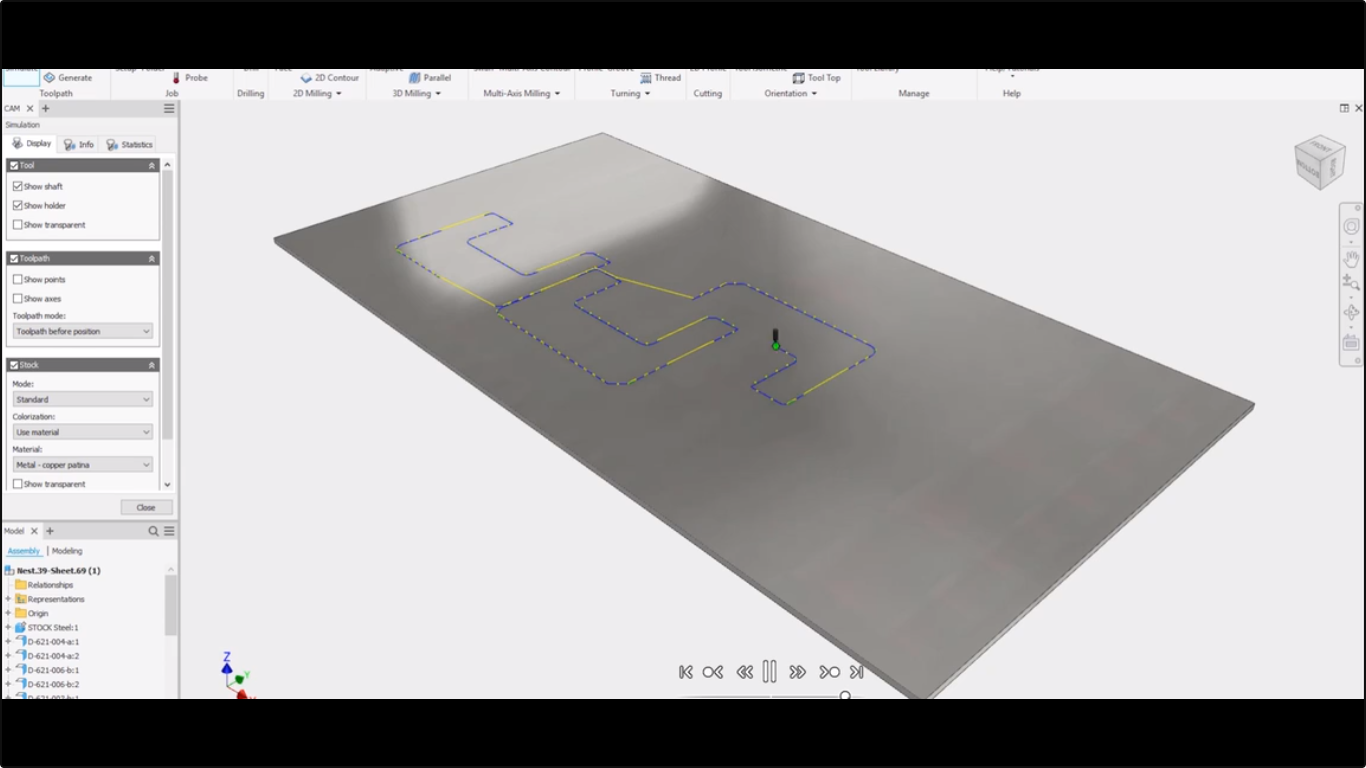Add a new panel next to CAM tab

(45, 108)
